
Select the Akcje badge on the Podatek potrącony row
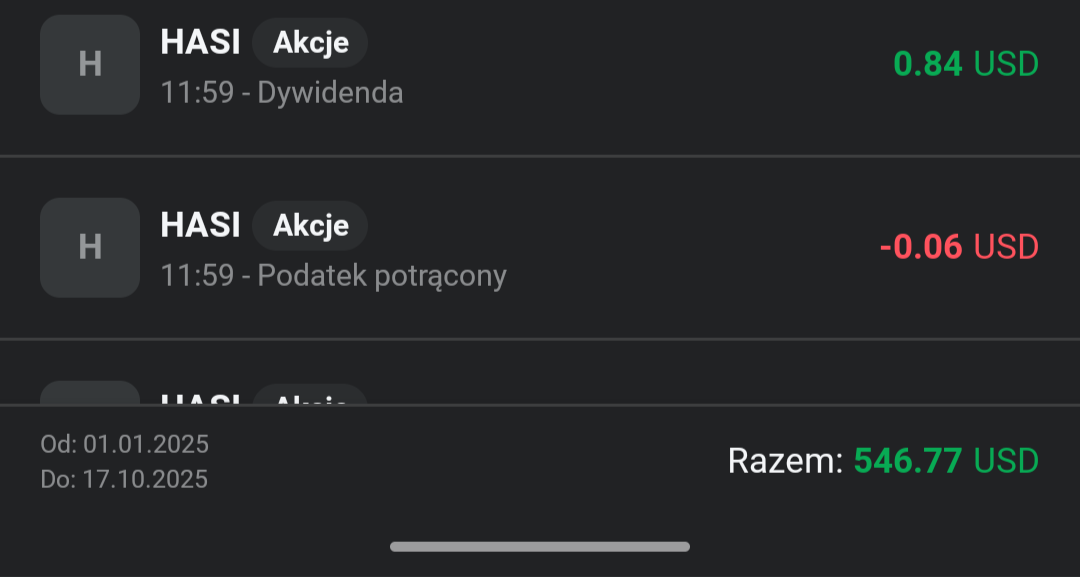pyautogui.click(x=310, y=226)
